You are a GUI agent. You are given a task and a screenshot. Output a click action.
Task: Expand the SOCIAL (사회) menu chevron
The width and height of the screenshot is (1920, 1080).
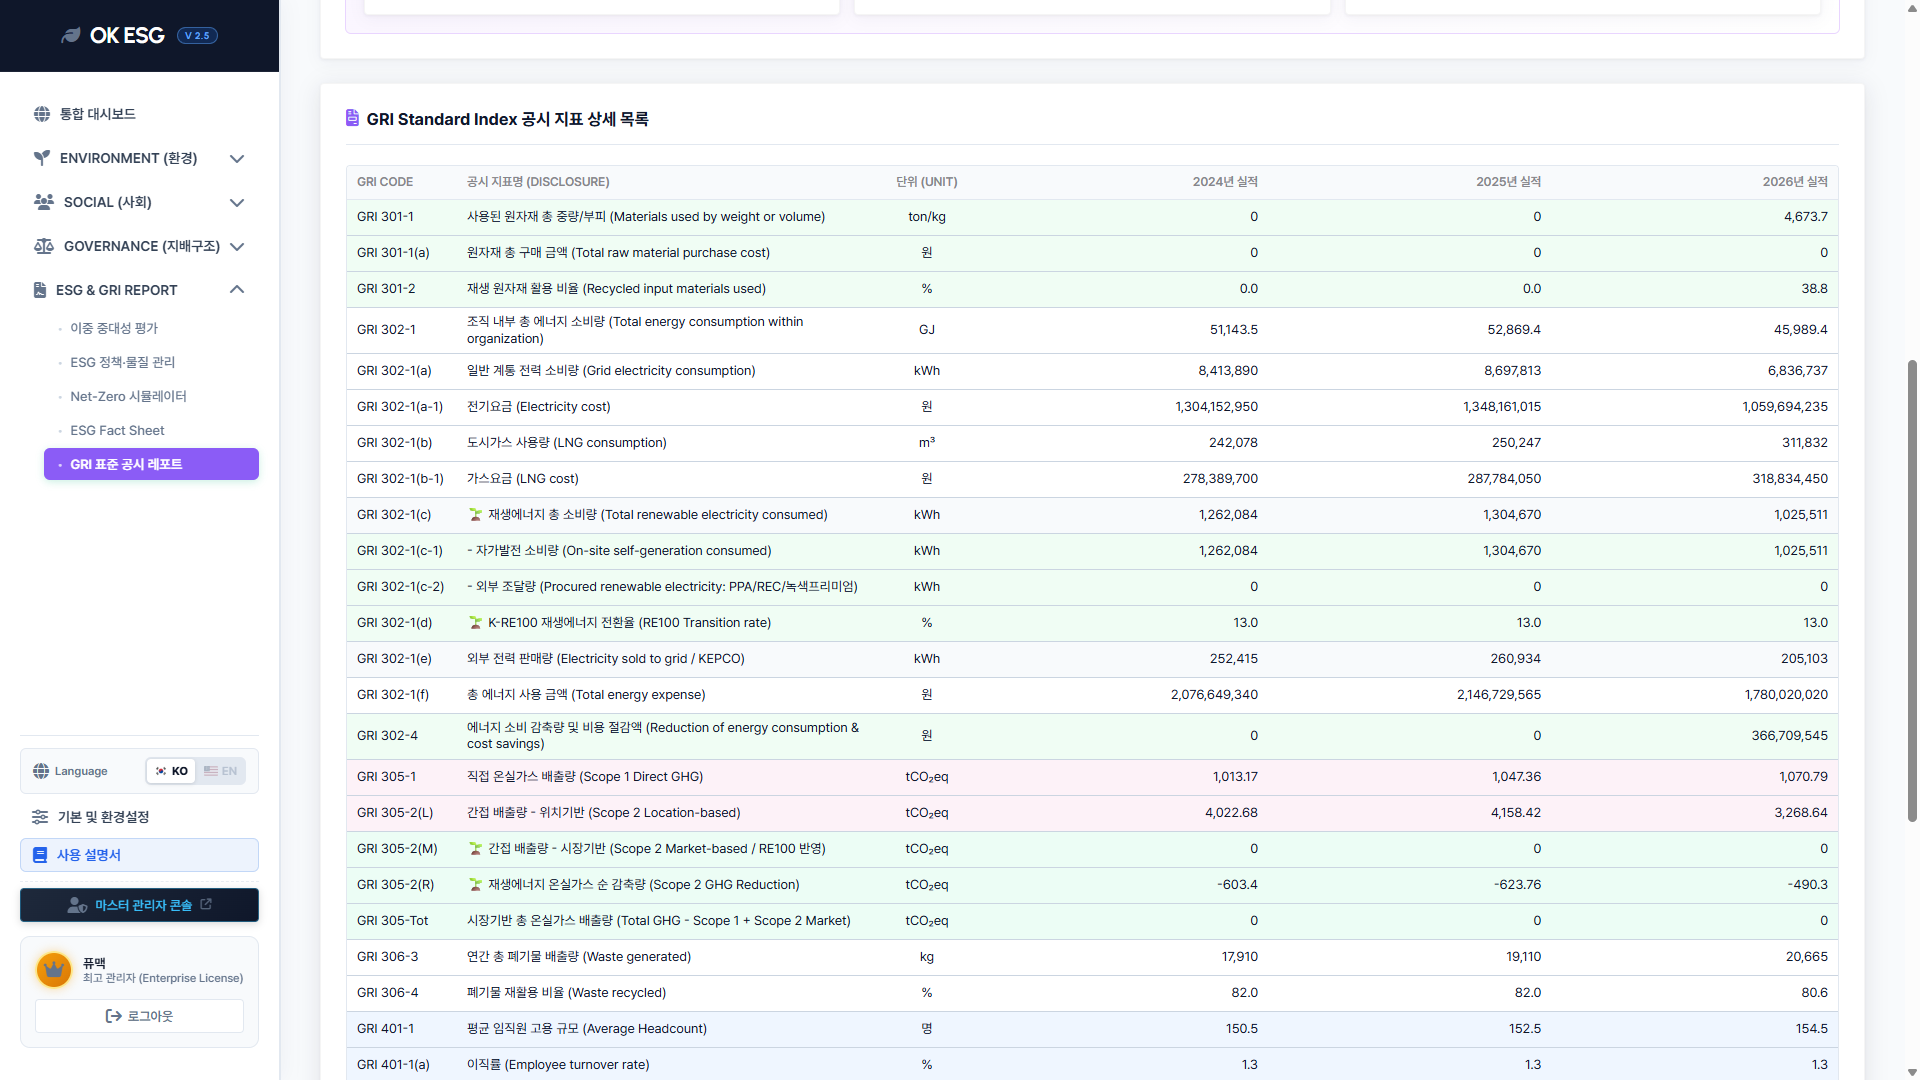pos(237,203)
